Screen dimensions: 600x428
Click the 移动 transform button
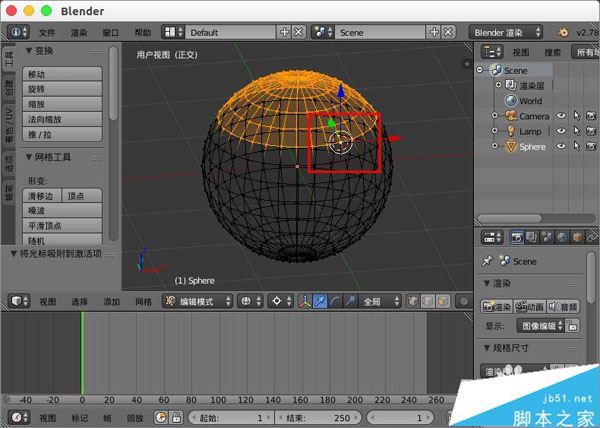coord(62,74)
